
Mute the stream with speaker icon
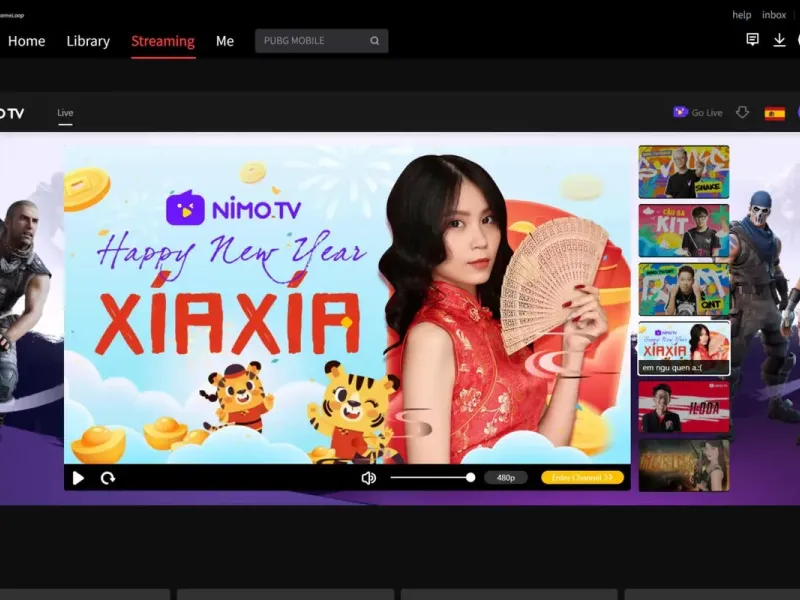tap(368, 478)
